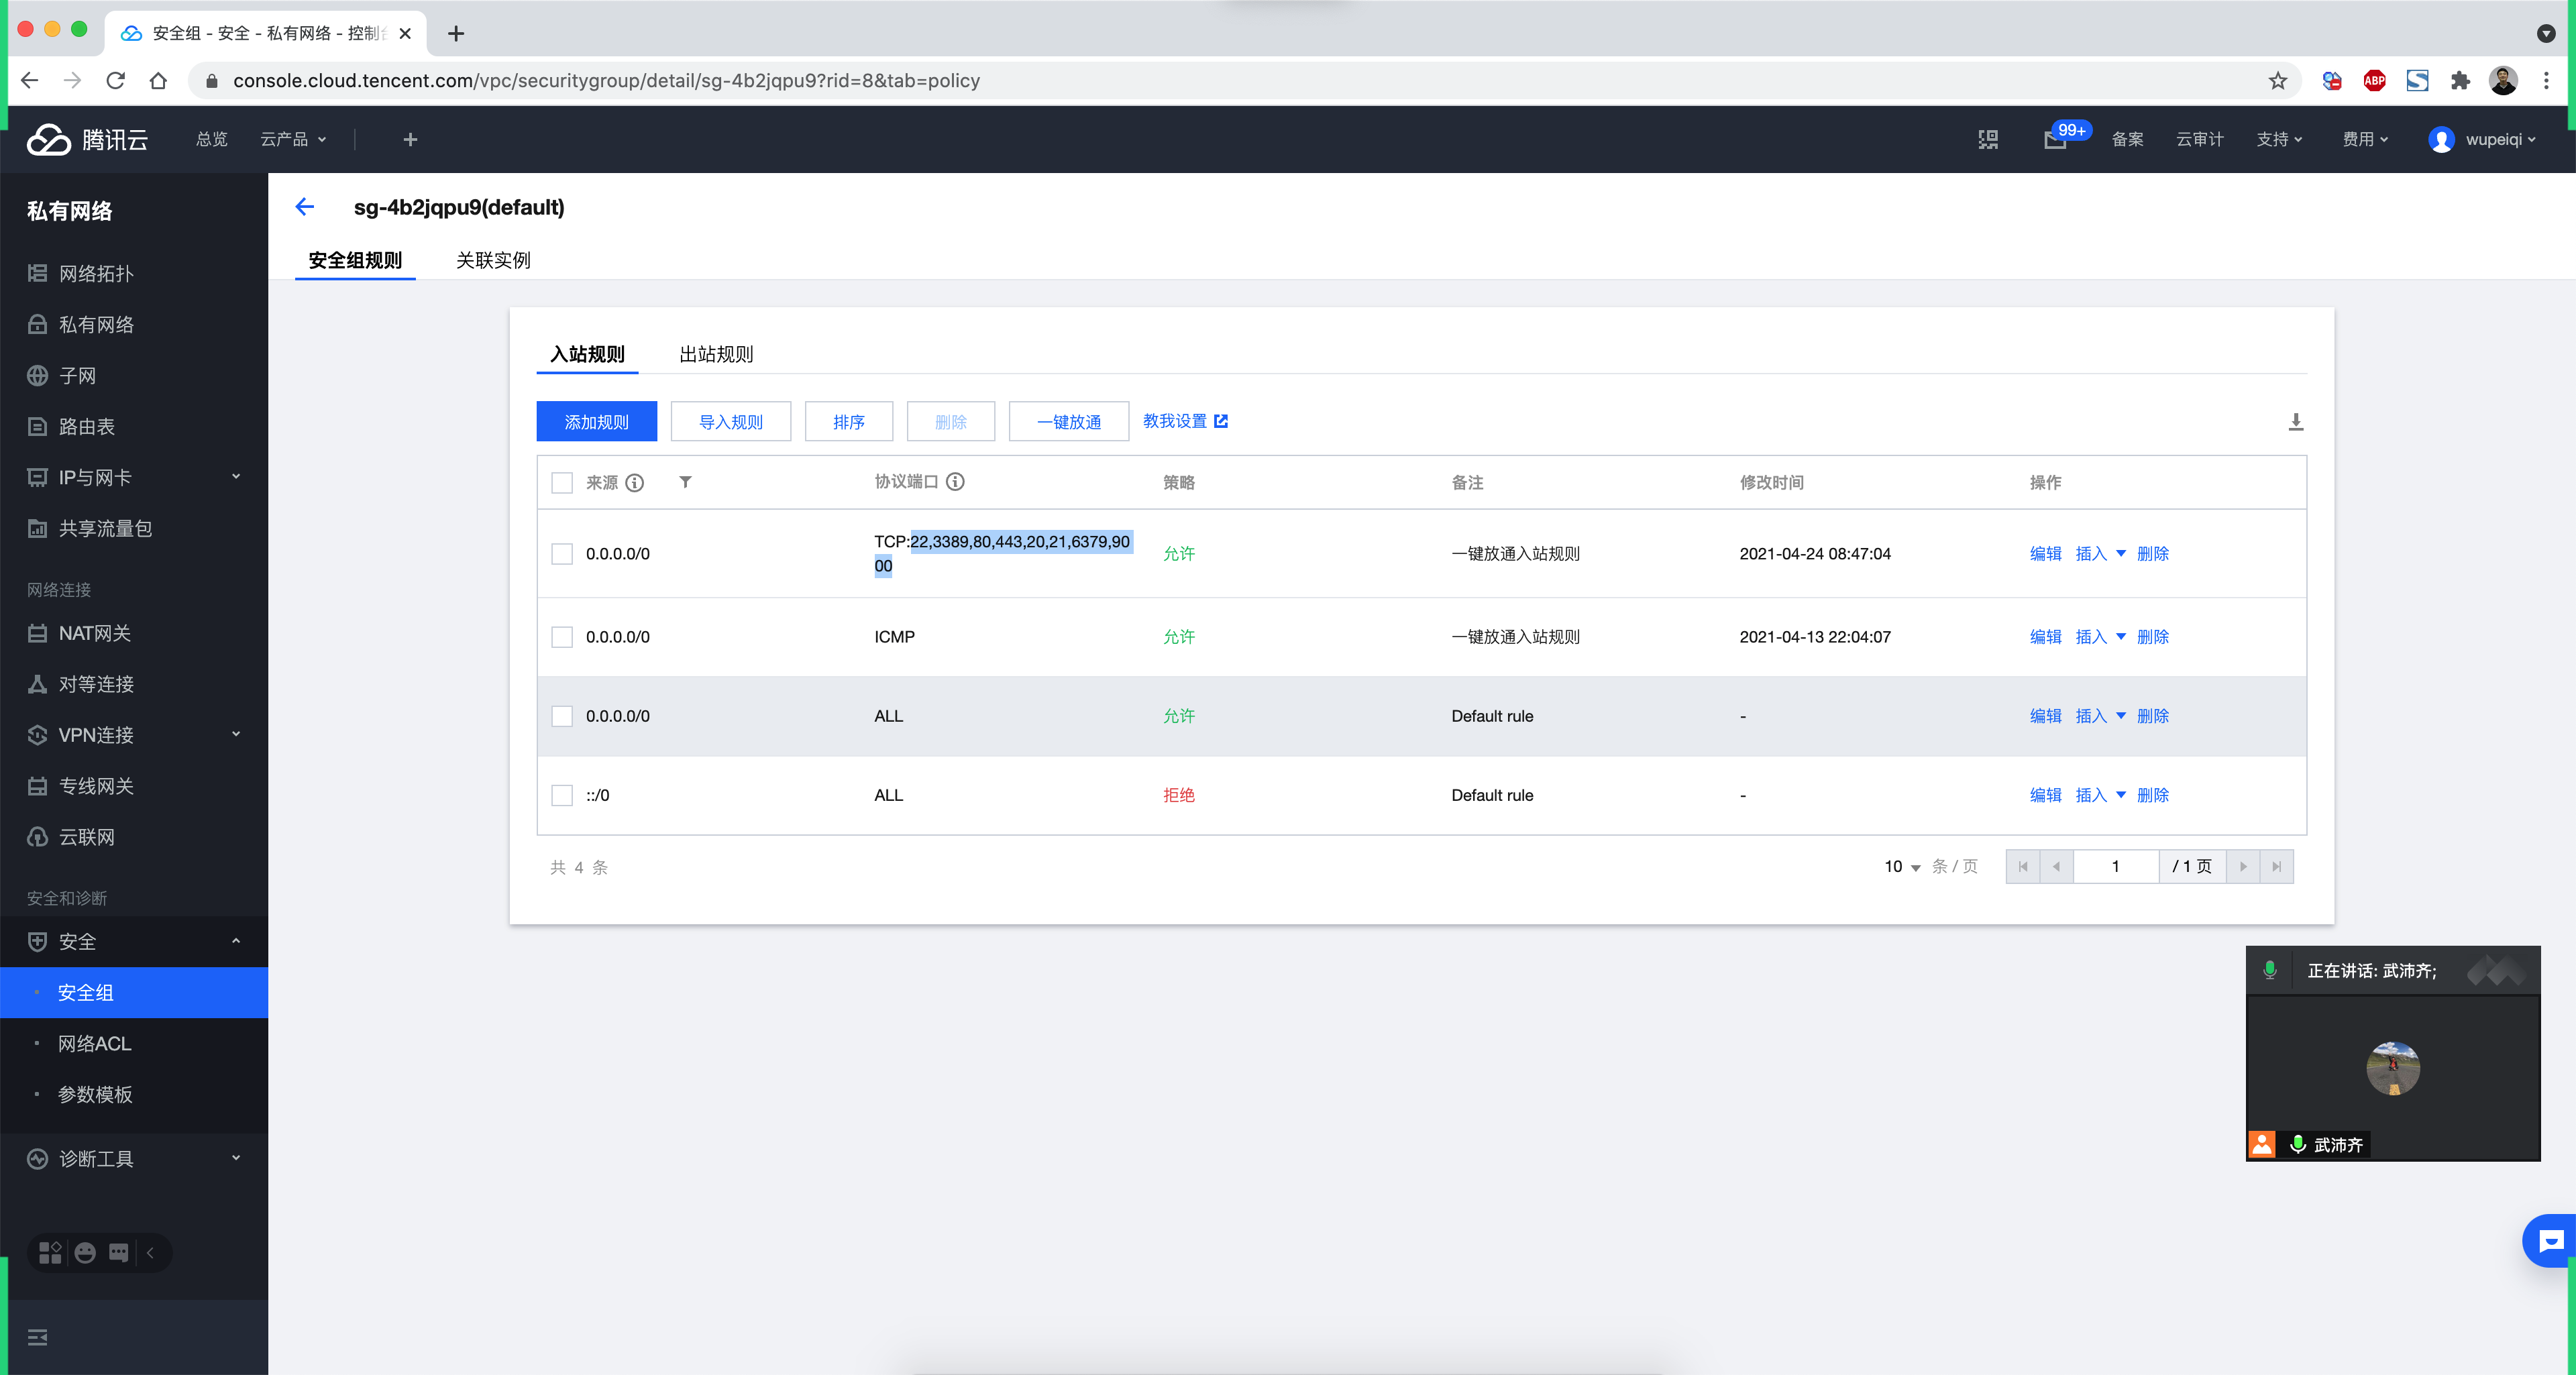Screen dimensions: 2576x1375
Task: Collapse sidebar with bottom menu icon
Action: click(x=38, y=1337)
